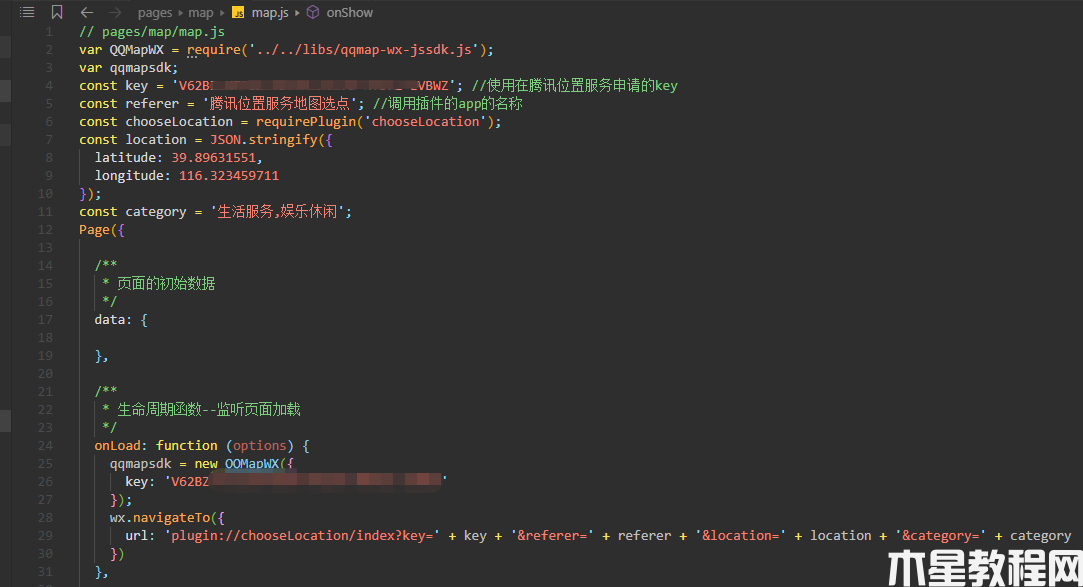Go back with the left arrow
The image size is (1083, 587).
pyautogui.click(x=86, y=12)
